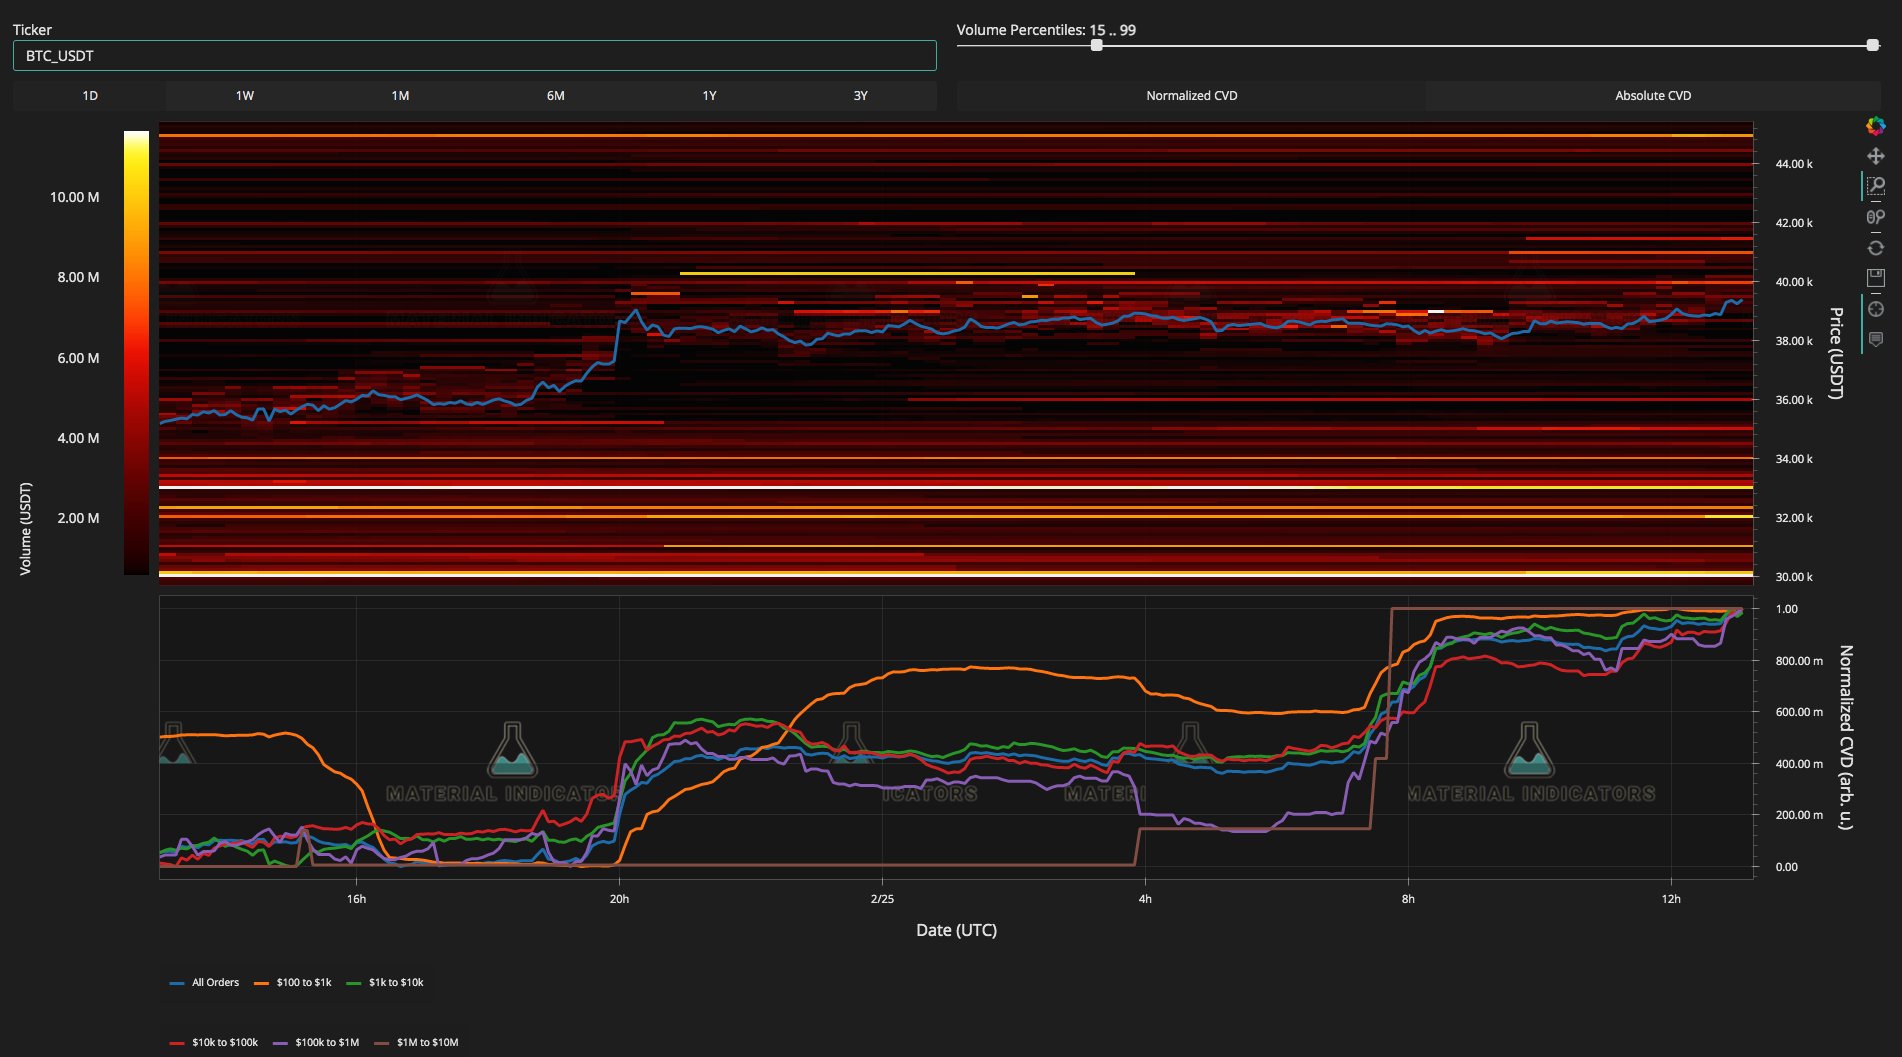Save the chart with the floppy icon

pos(1875,278)
